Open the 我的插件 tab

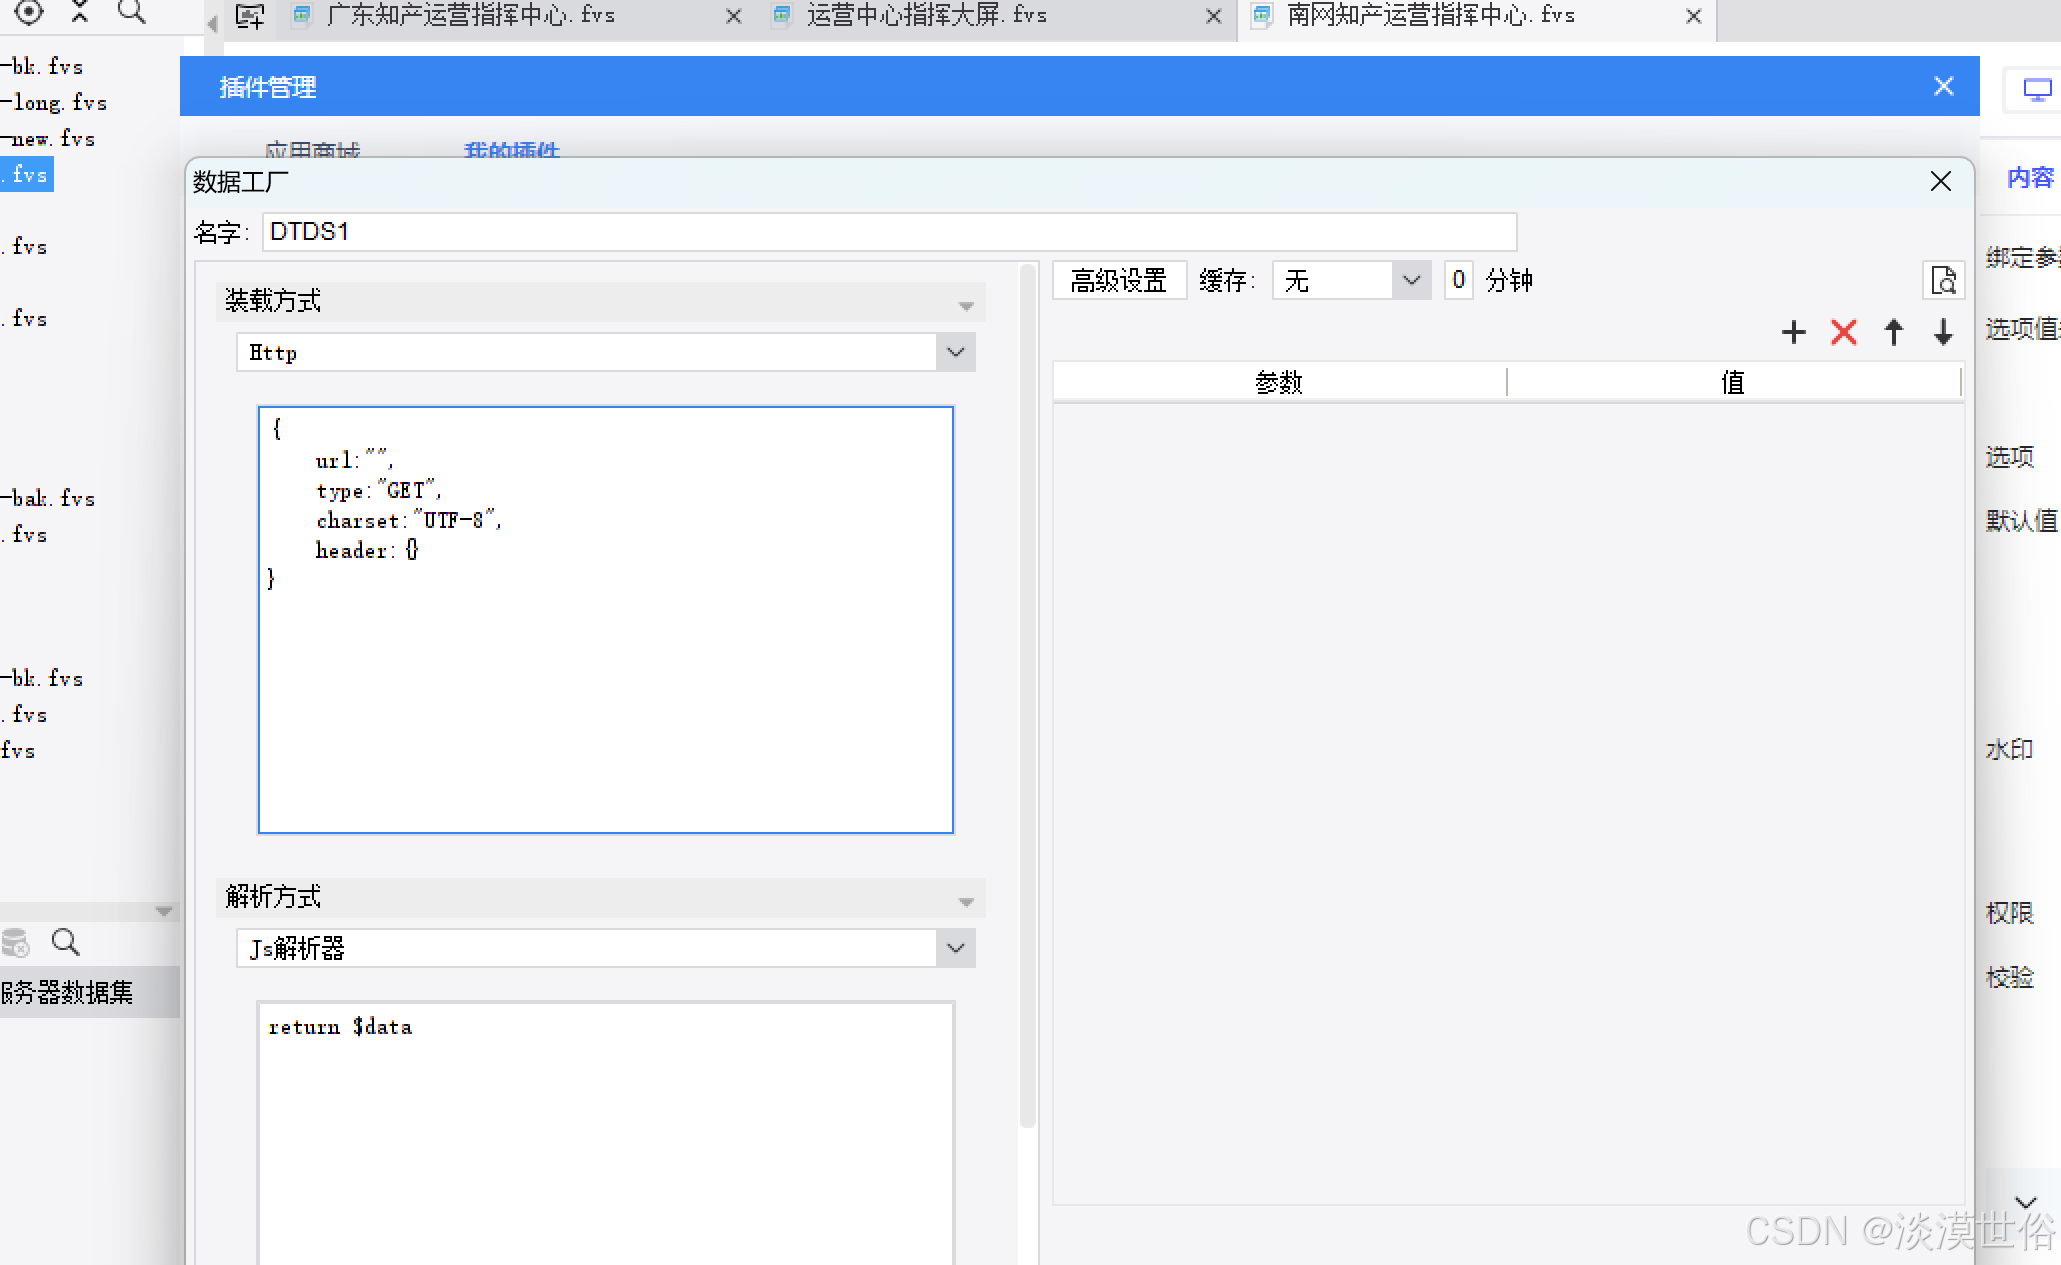click(x=511, y=150)
